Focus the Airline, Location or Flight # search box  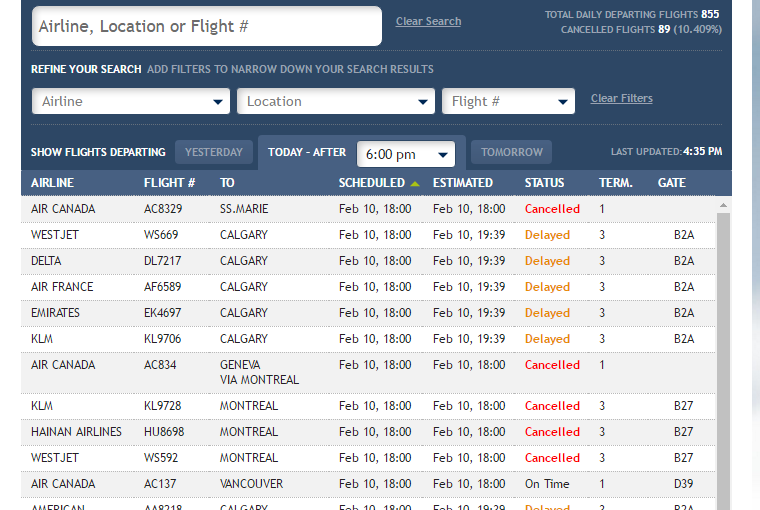click(207, 27)
